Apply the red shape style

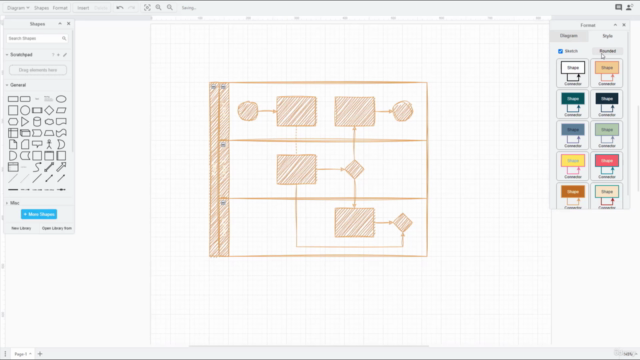coord(607,166)
